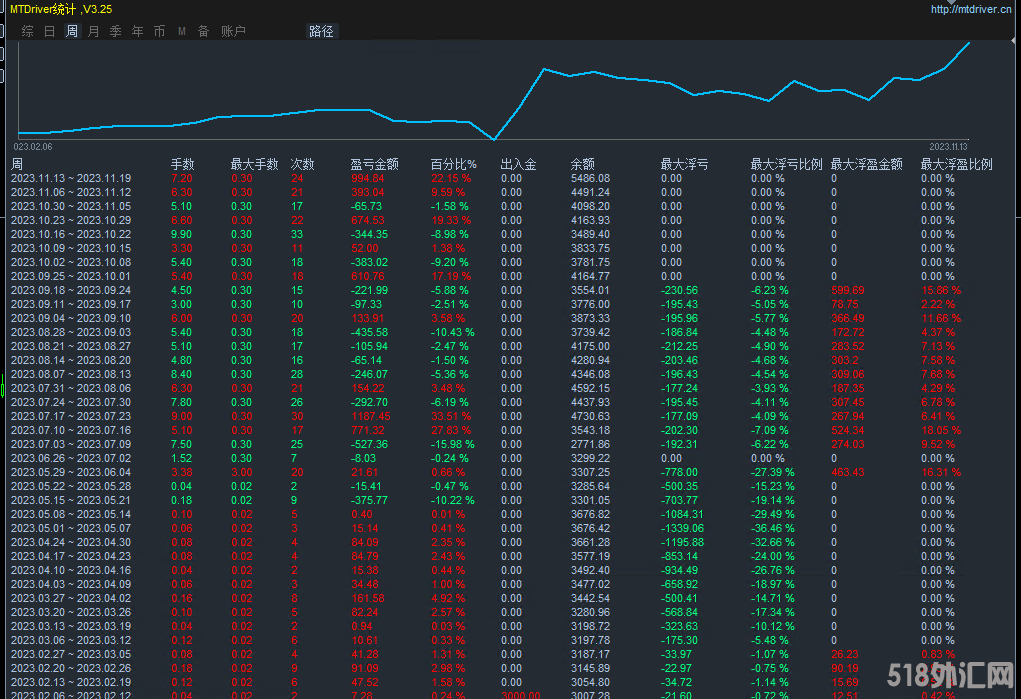
Task: Select the 2023.11.13 ~ 2023.11.19 week row
Action: click(71, 178)
